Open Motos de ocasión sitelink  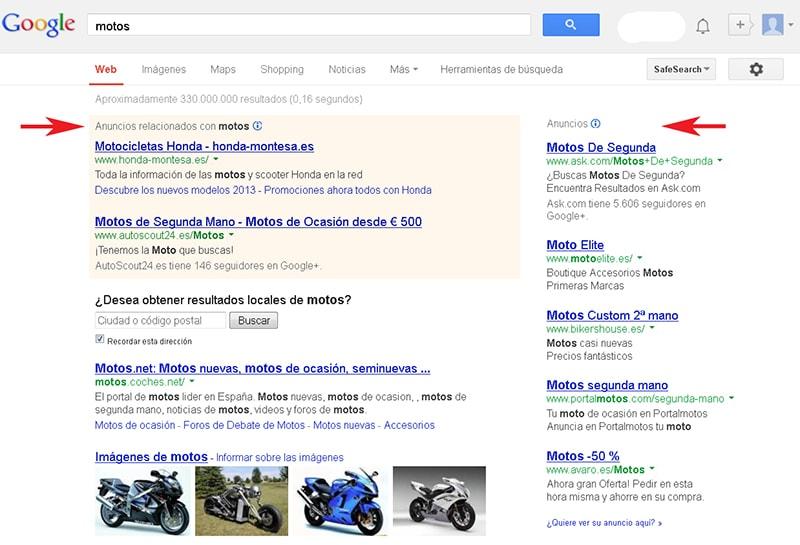tap(135, 425)
